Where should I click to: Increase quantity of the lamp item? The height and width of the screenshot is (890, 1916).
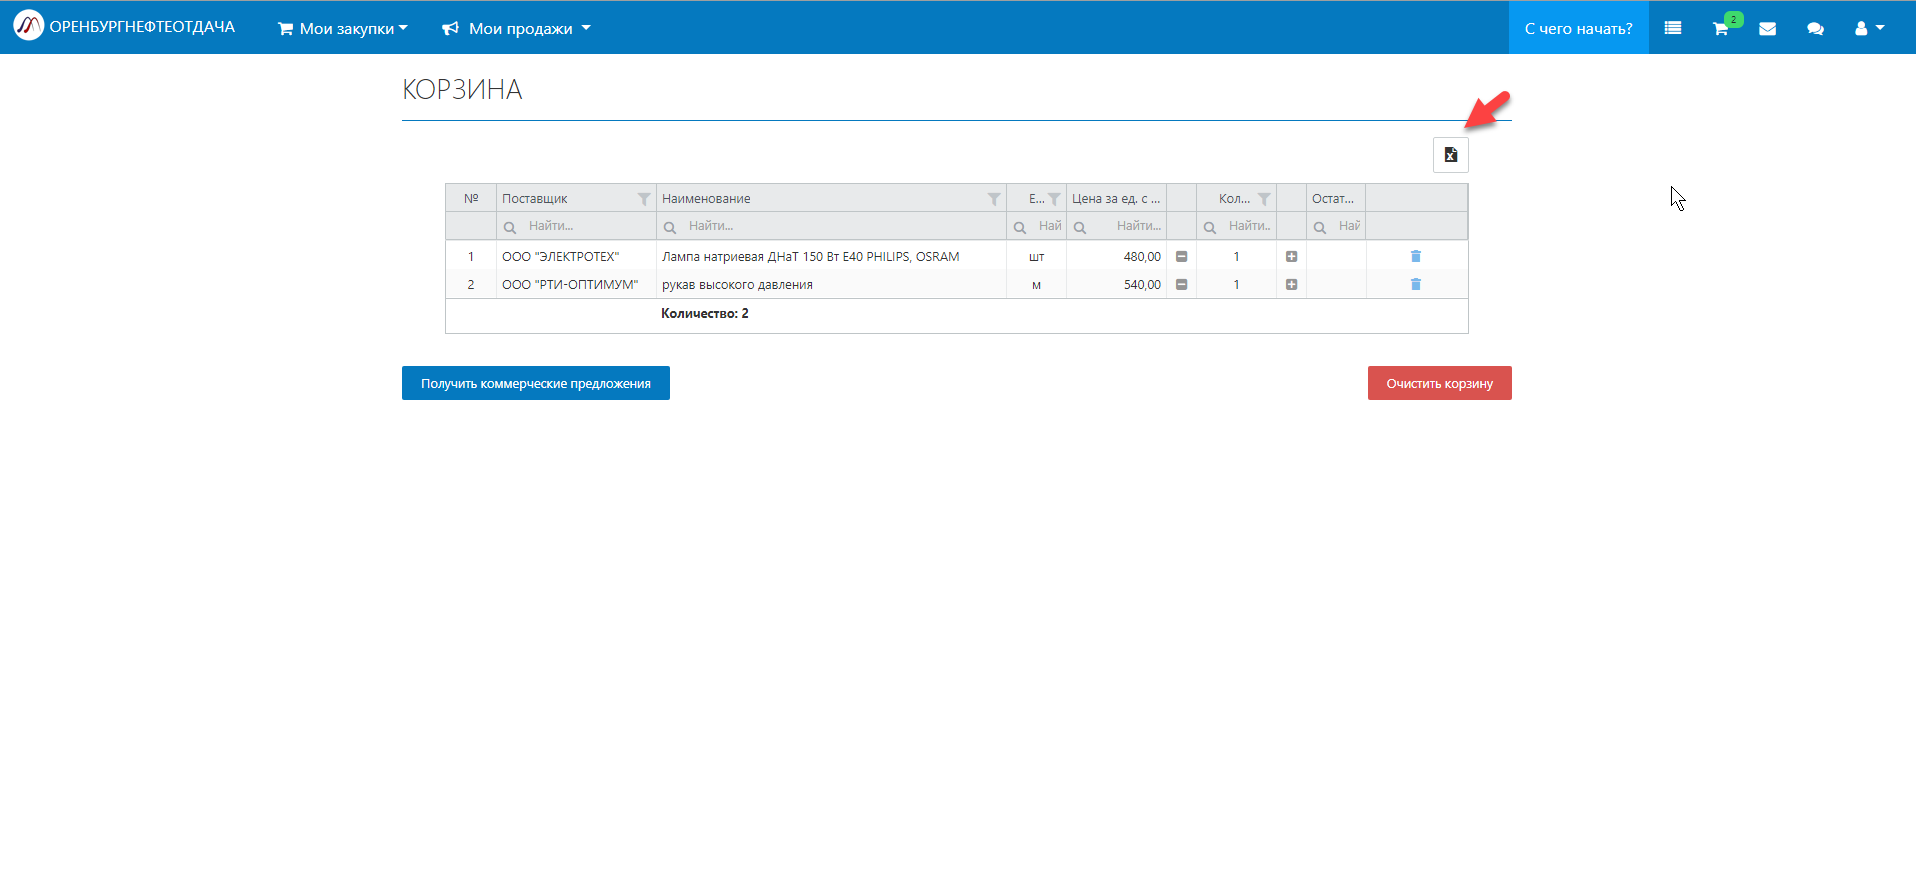pos(1291,257)
